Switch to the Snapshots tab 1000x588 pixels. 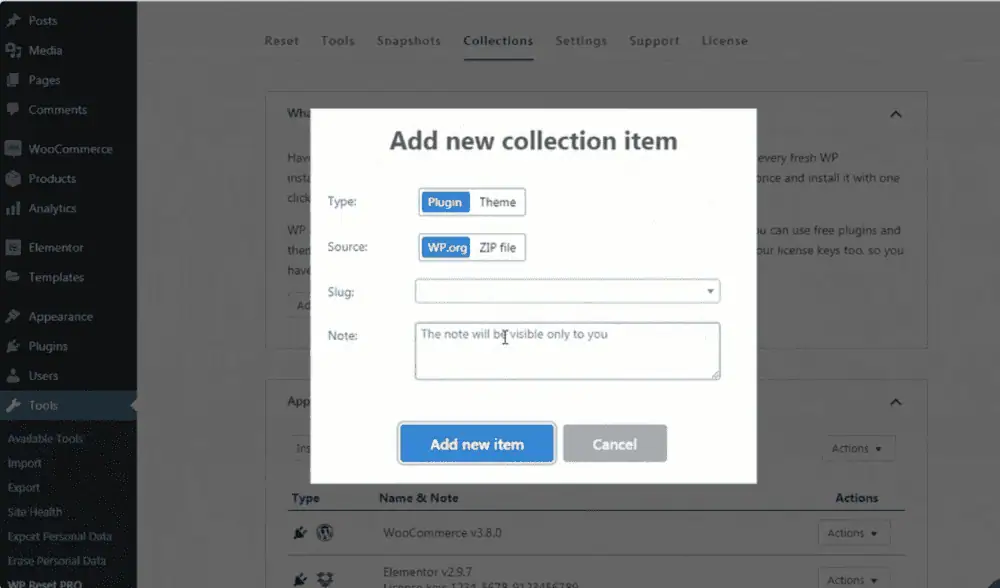point(408,41)
